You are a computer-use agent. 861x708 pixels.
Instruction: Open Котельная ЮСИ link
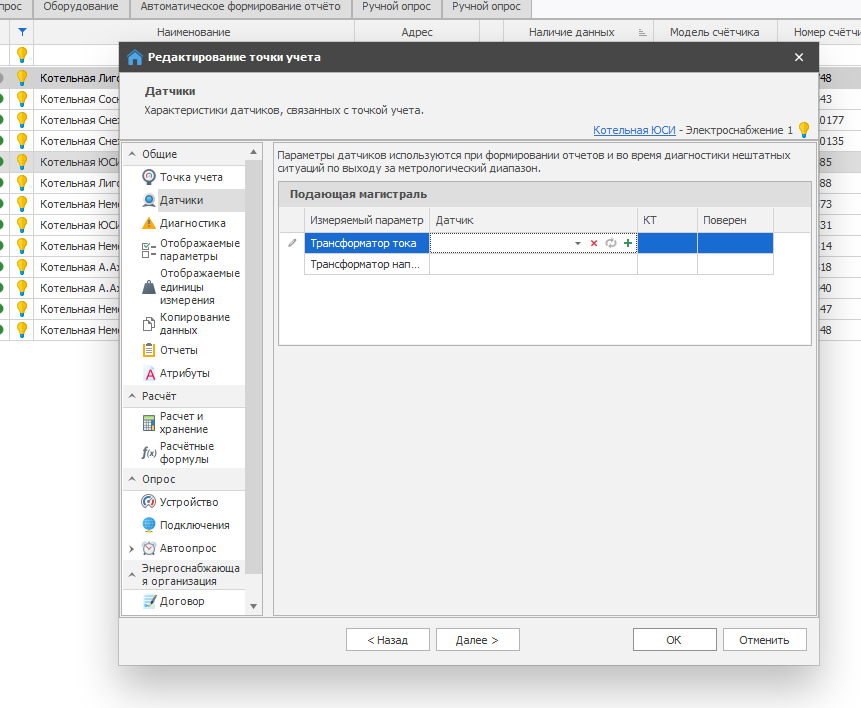(634, 130)
